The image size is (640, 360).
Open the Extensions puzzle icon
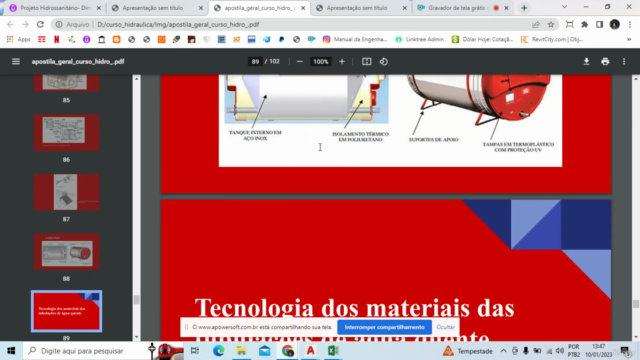584,24
